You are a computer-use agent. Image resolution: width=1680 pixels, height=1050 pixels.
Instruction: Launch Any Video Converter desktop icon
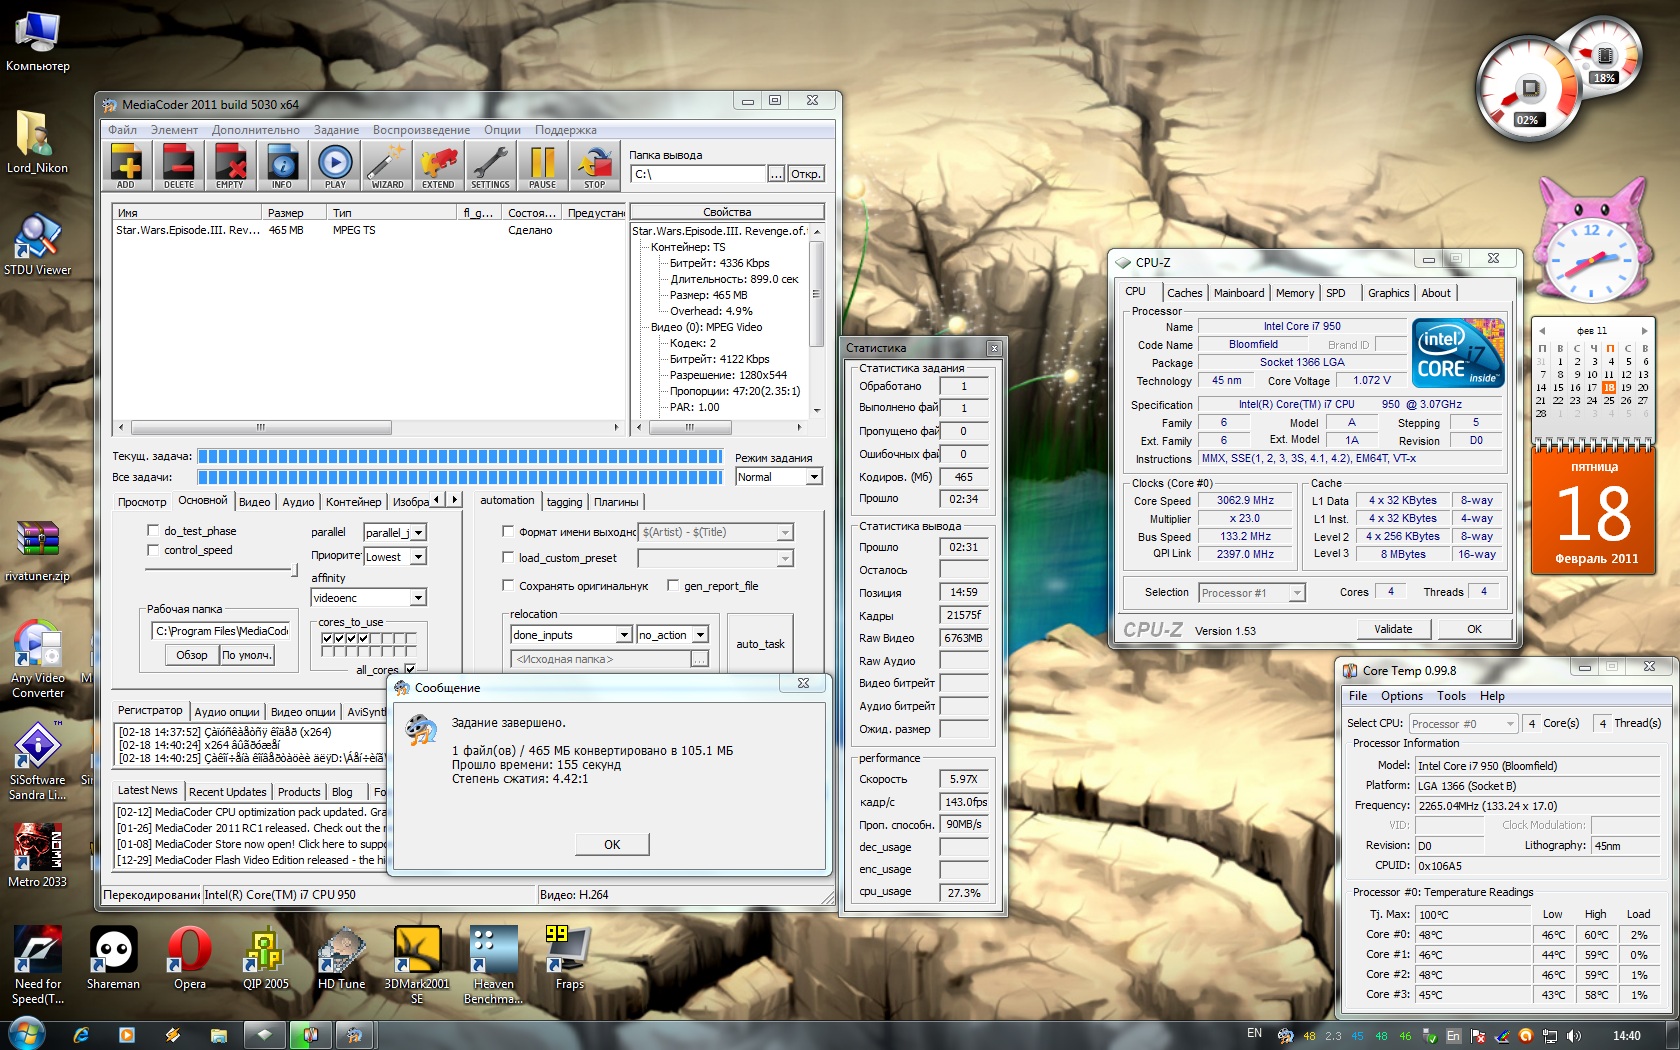tap(38, 658)
